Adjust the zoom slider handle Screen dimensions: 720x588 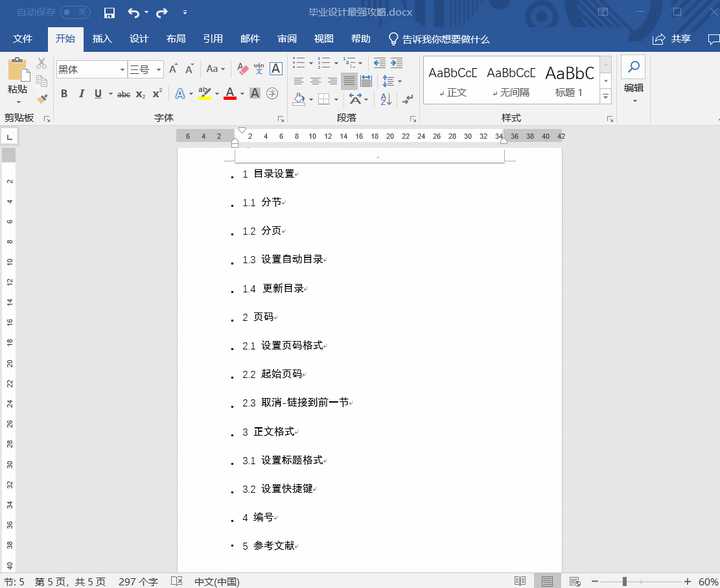(x=624, y=582)
